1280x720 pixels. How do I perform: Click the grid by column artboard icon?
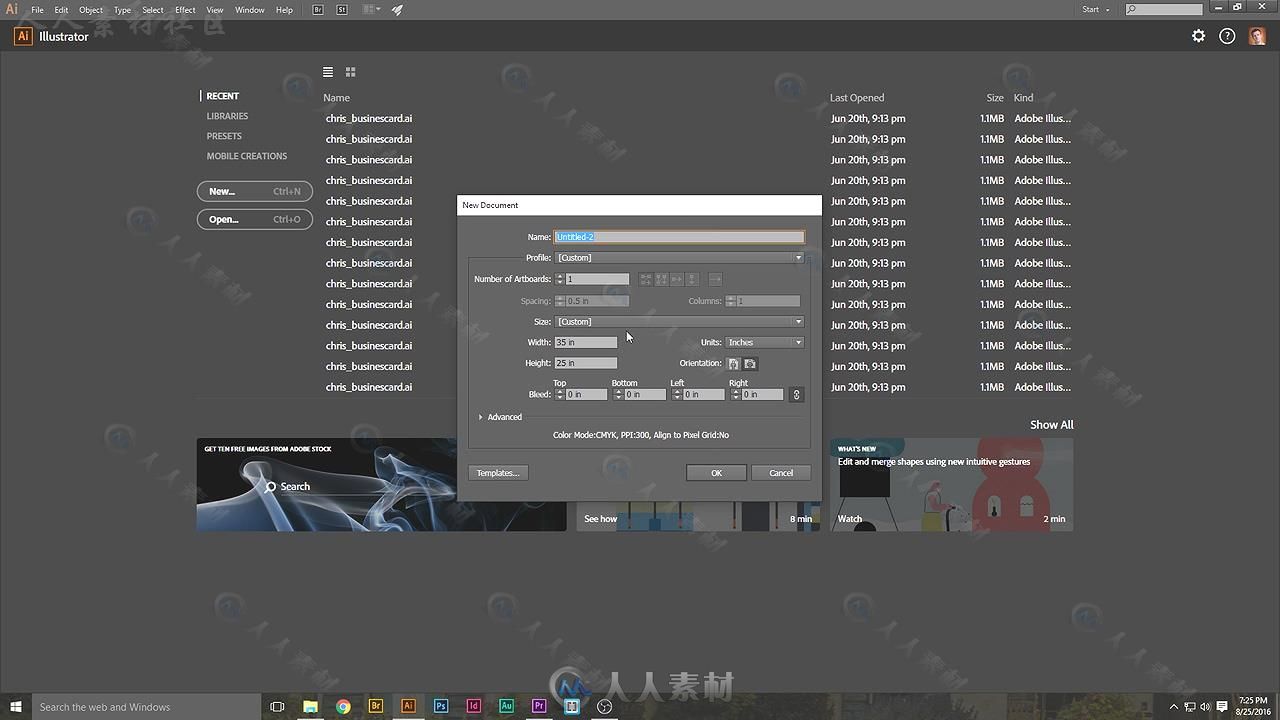661,279
